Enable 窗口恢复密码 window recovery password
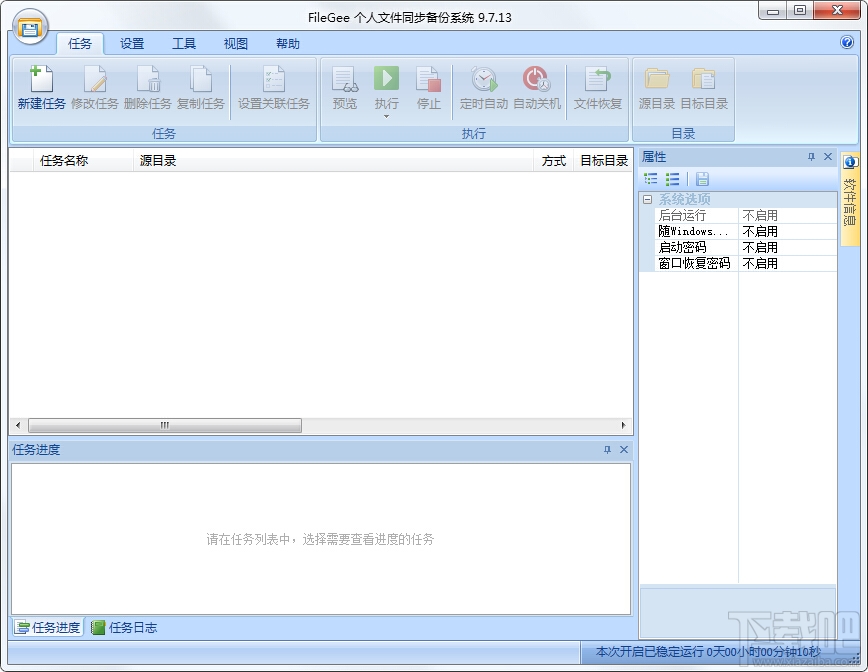This screenshot has height=672, width=868. click(x=786, y=263)
